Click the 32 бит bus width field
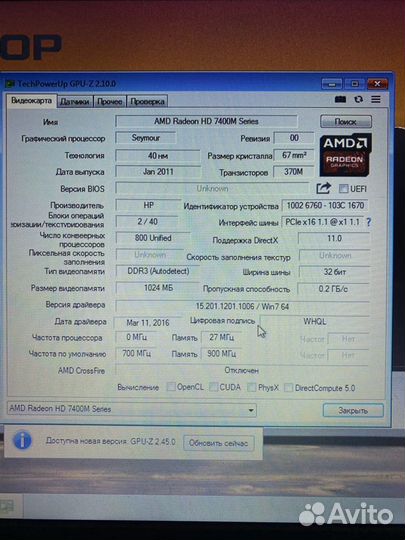The image size is (405, 540). 334,272
